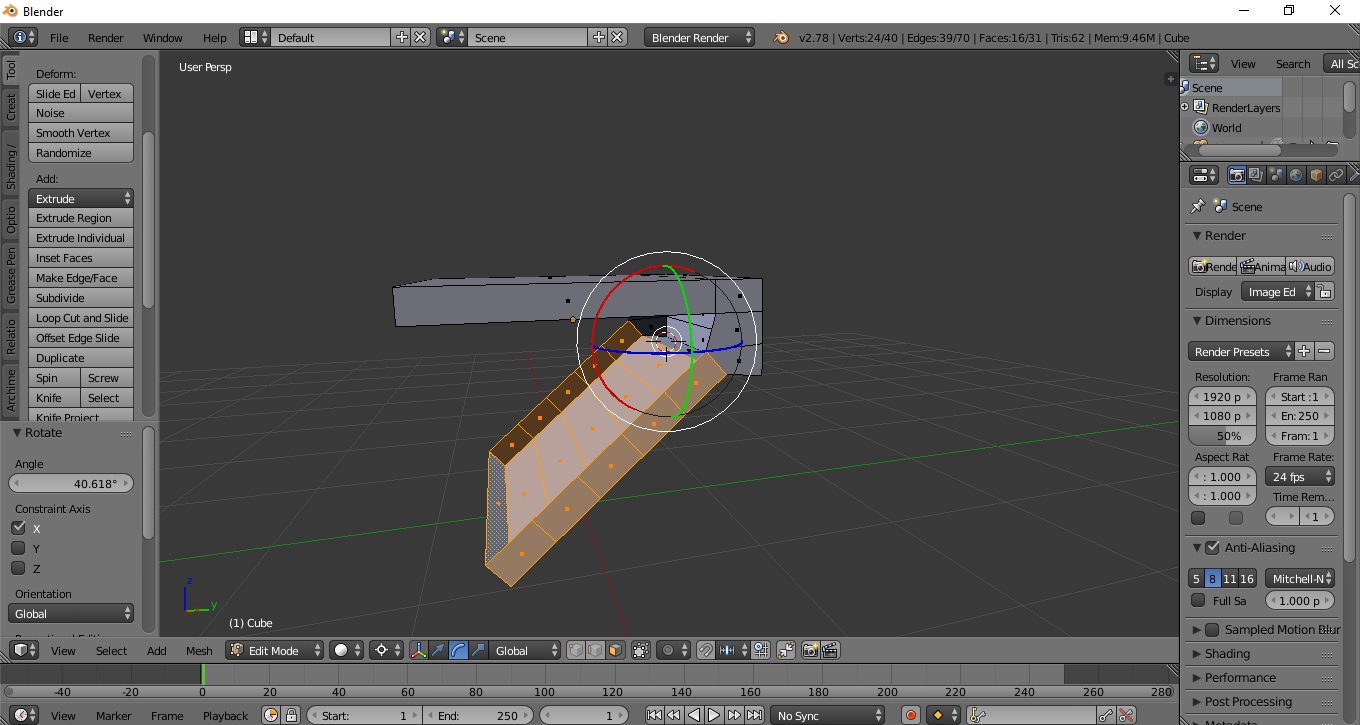Open Edit Mode dropdown
The height and width of the screenshot is (725, 1360).
coord(274,650)
